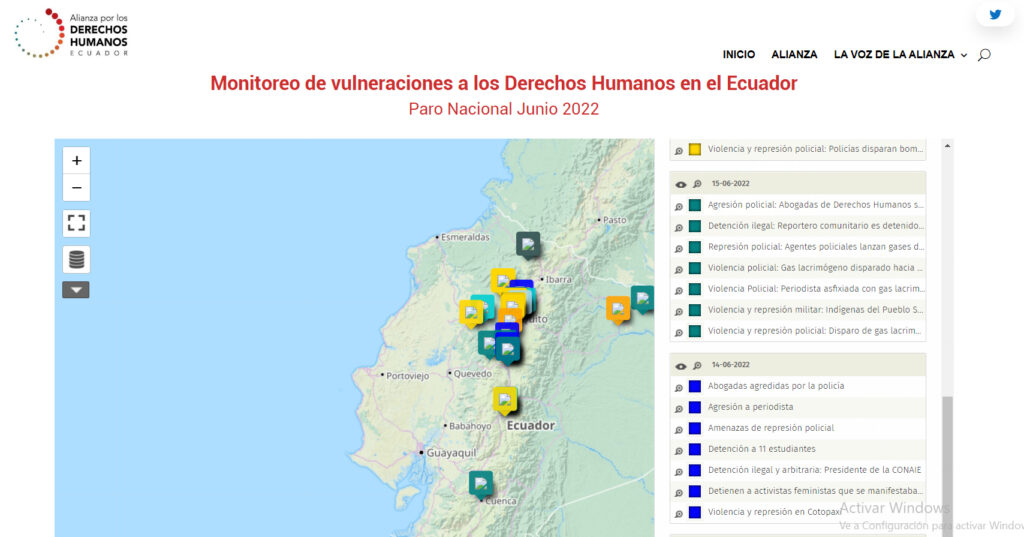Zoom in on the map
Viewport: 1024px width, 537px height.
tap(76, 160)
